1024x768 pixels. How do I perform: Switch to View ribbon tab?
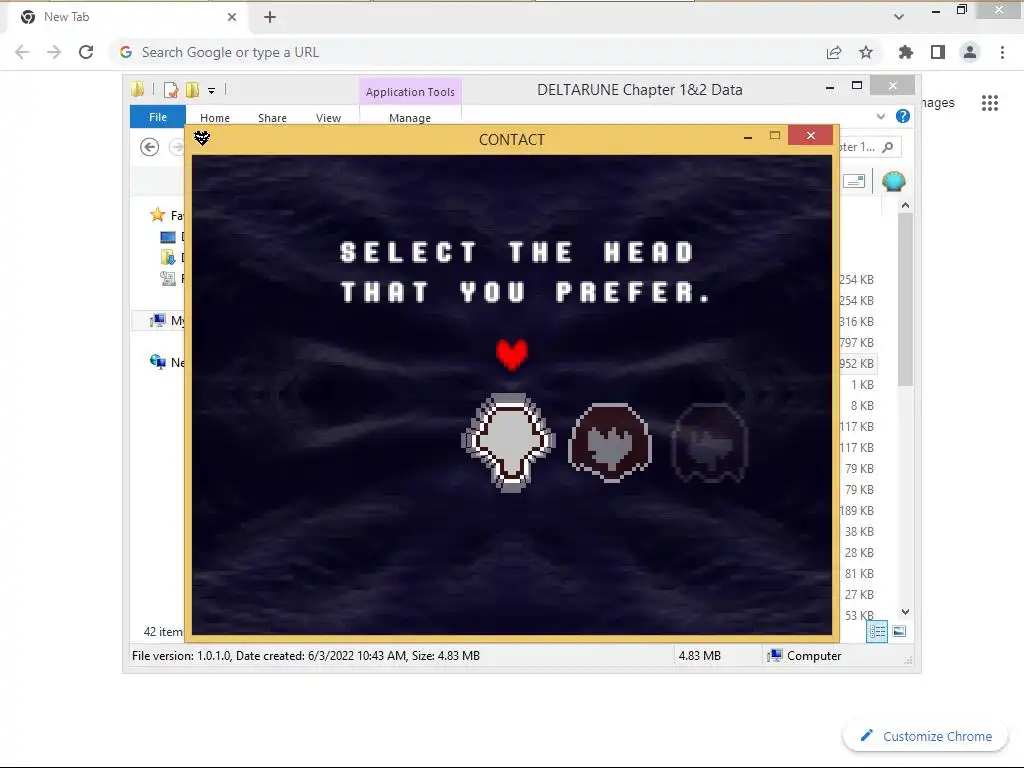coord(328,118)
